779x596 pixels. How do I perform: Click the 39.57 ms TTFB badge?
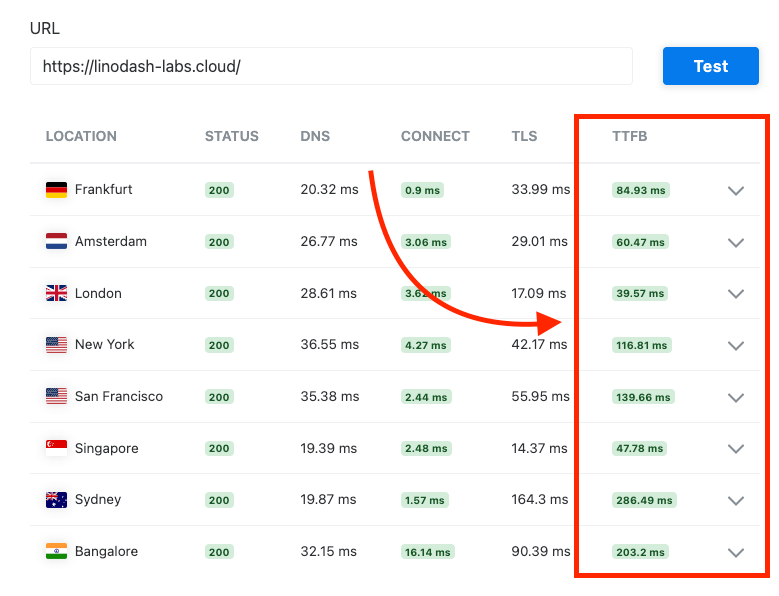[640, 294]
